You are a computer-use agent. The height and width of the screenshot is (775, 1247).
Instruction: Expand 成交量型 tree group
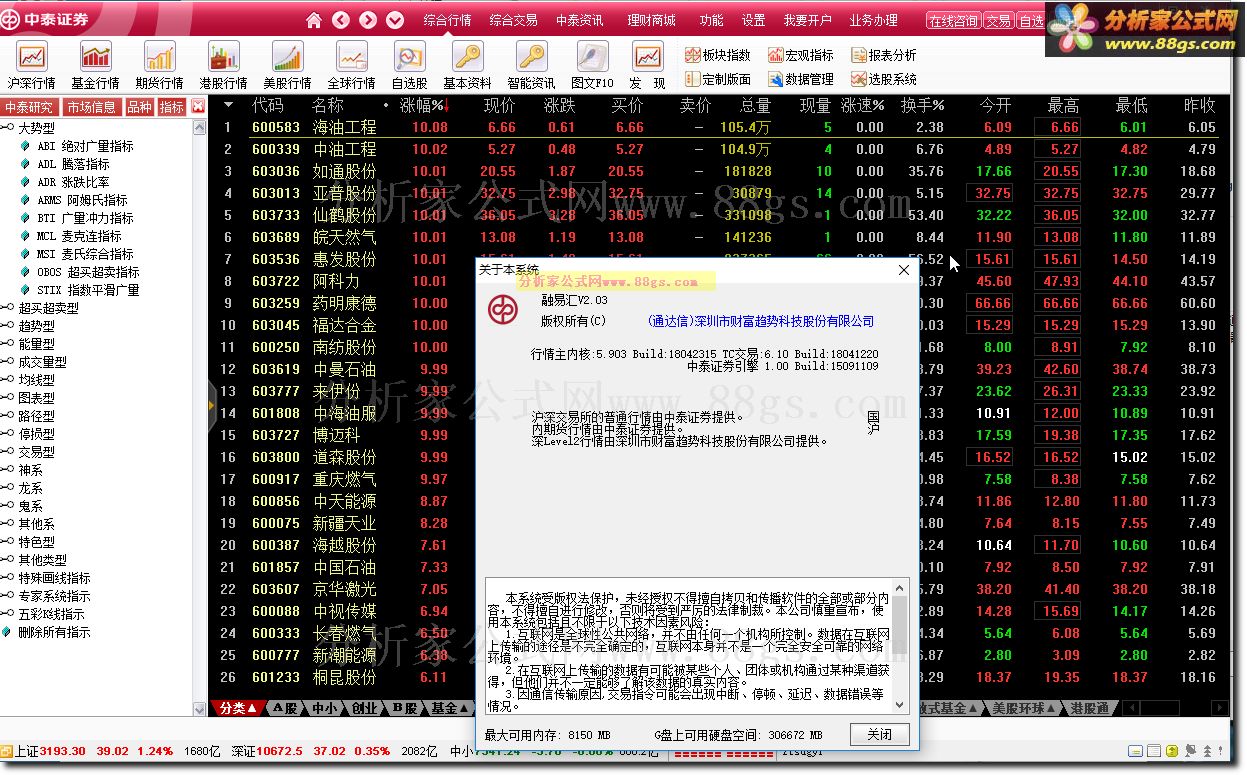coord(8,362)
